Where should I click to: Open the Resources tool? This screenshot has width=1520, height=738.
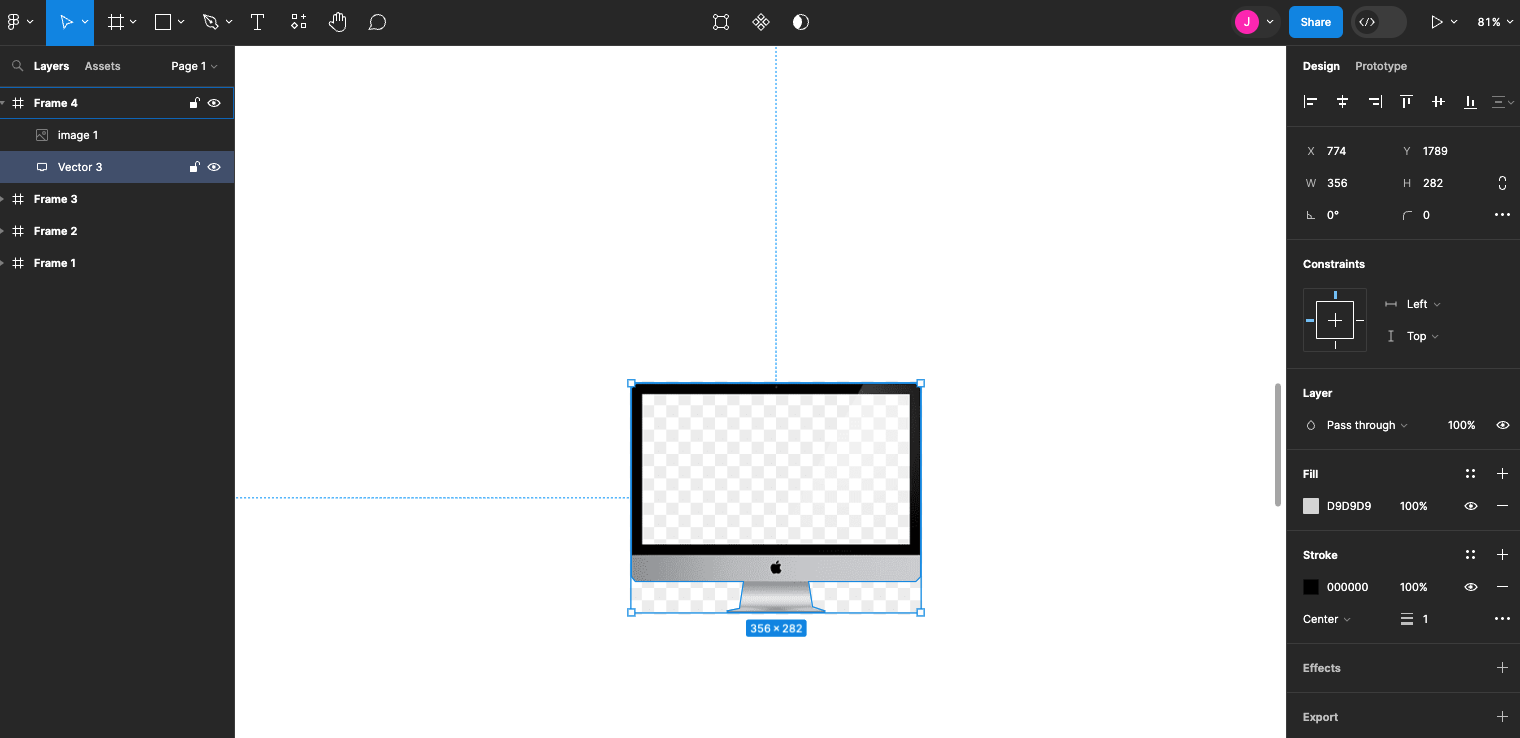(x=298, y=22)
